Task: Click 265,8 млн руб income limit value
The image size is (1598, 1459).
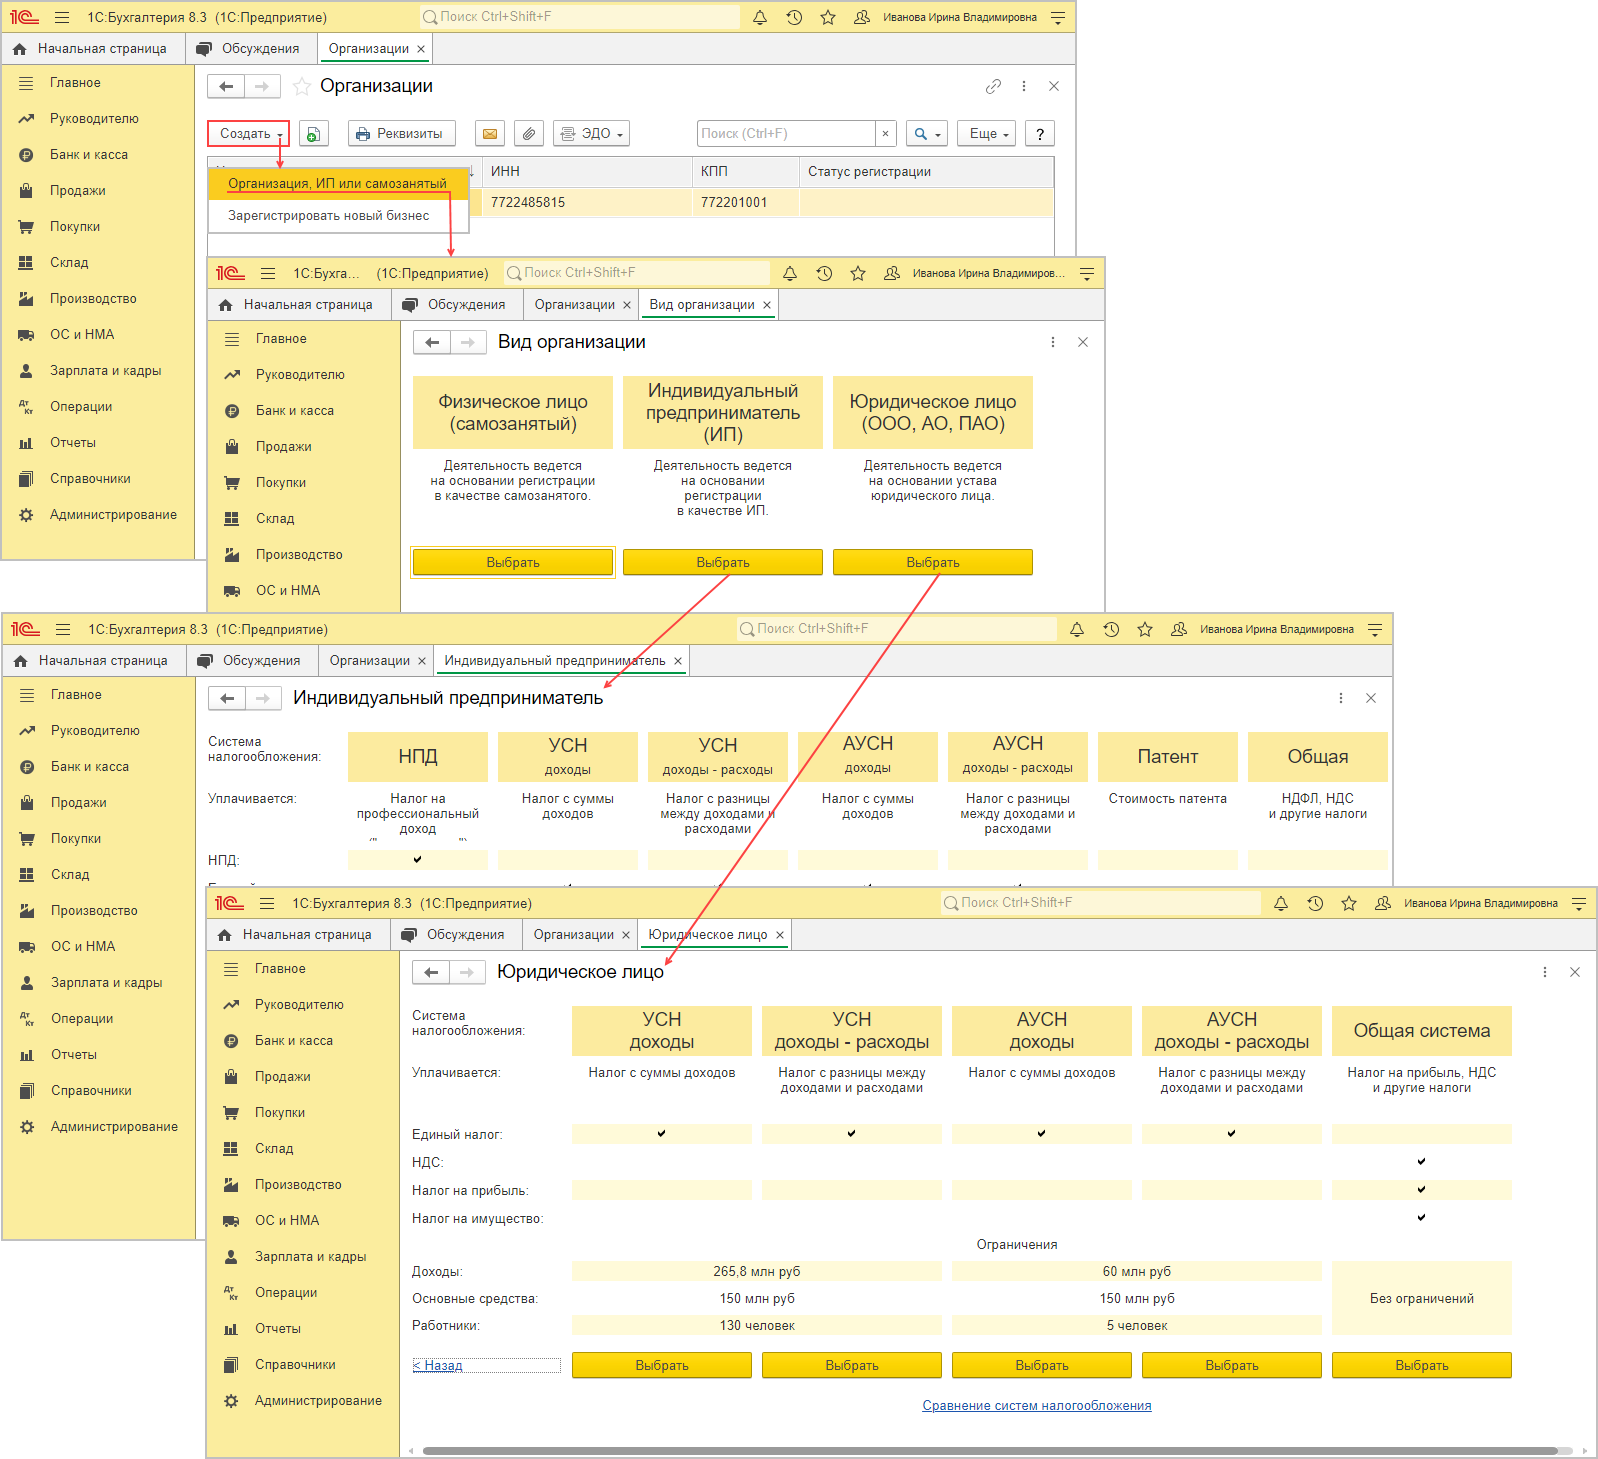Action: (757, 1271)
